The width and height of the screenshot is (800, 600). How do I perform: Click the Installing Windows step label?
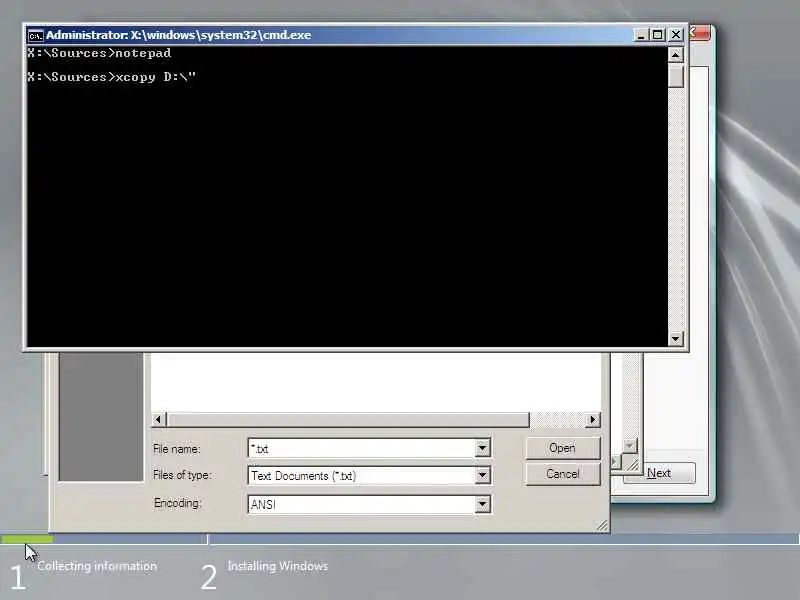click(278, 566)
